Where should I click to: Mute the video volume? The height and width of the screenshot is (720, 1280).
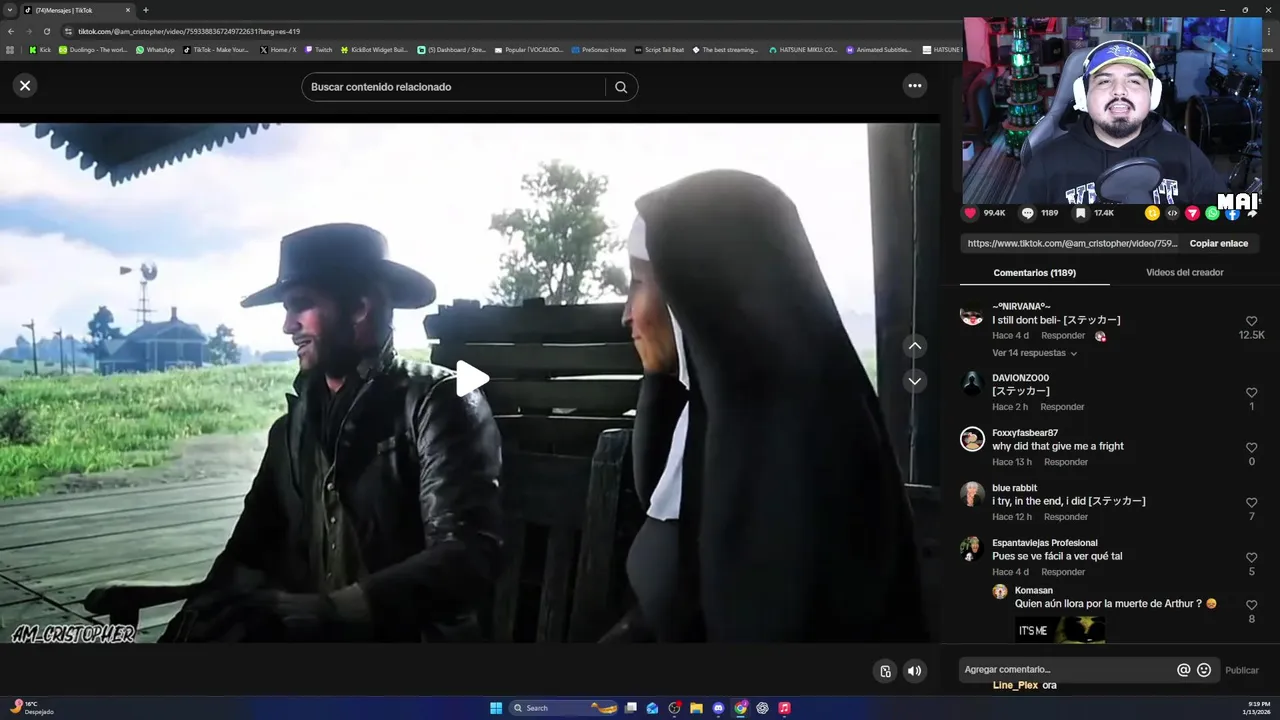point(914,671)
